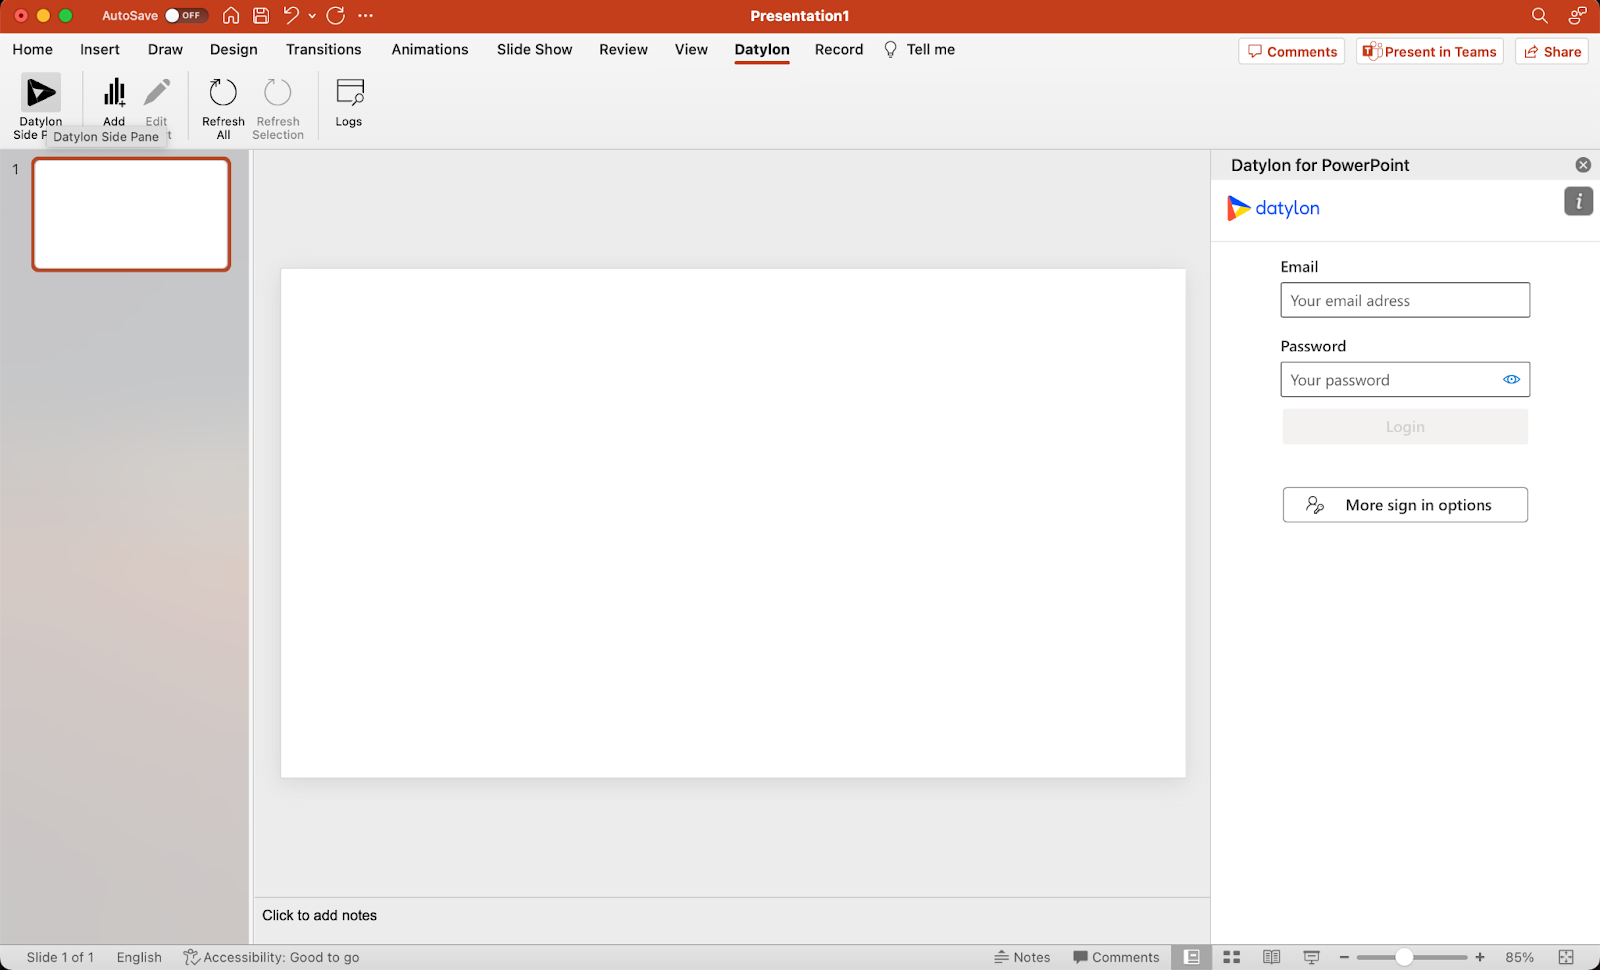The width and height of the screenshot is (1600, 970).
Task: Open the Slide Show tab
Action: [x=535, y=49]
